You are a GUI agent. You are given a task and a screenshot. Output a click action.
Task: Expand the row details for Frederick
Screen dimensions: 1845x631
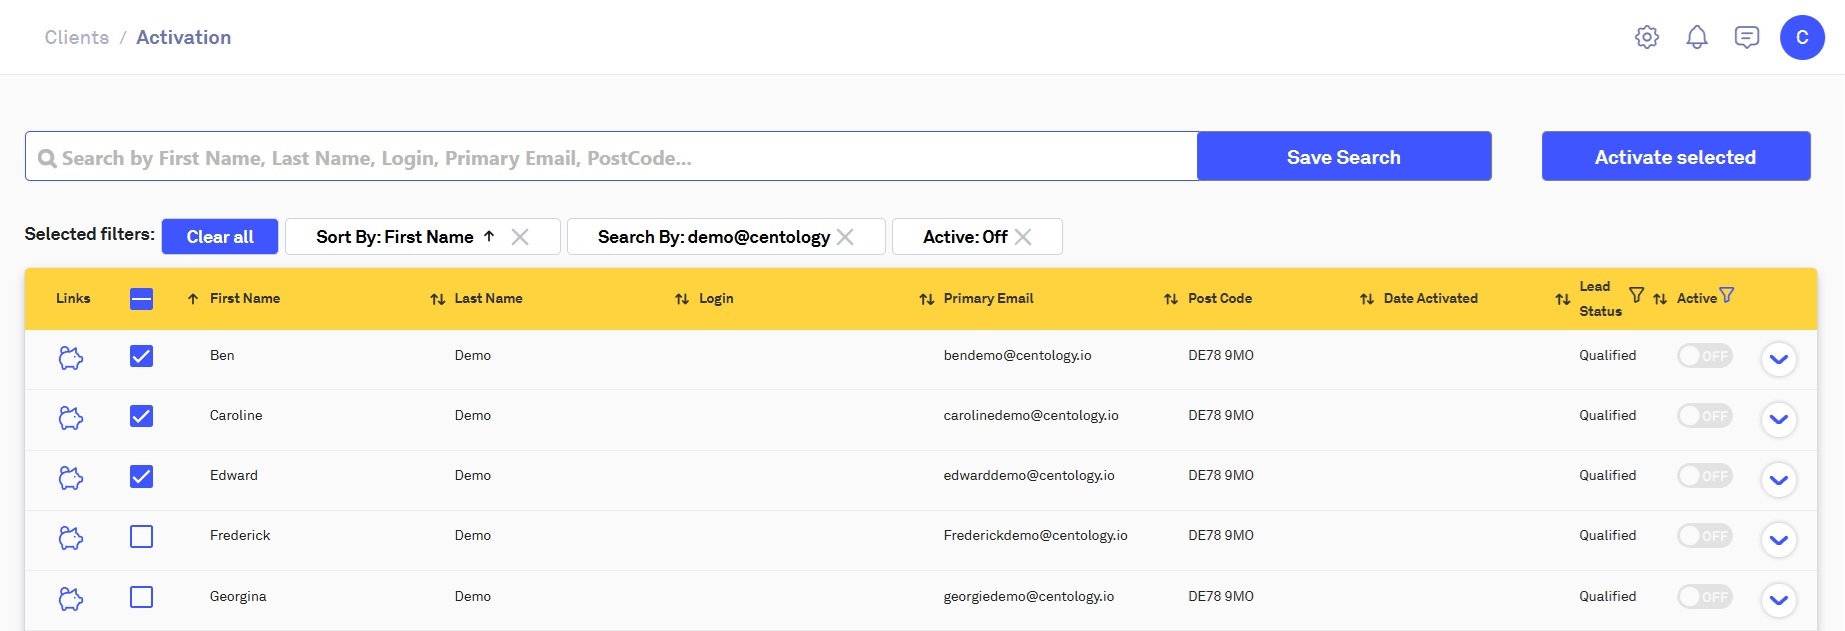(x=1778, y=540)
